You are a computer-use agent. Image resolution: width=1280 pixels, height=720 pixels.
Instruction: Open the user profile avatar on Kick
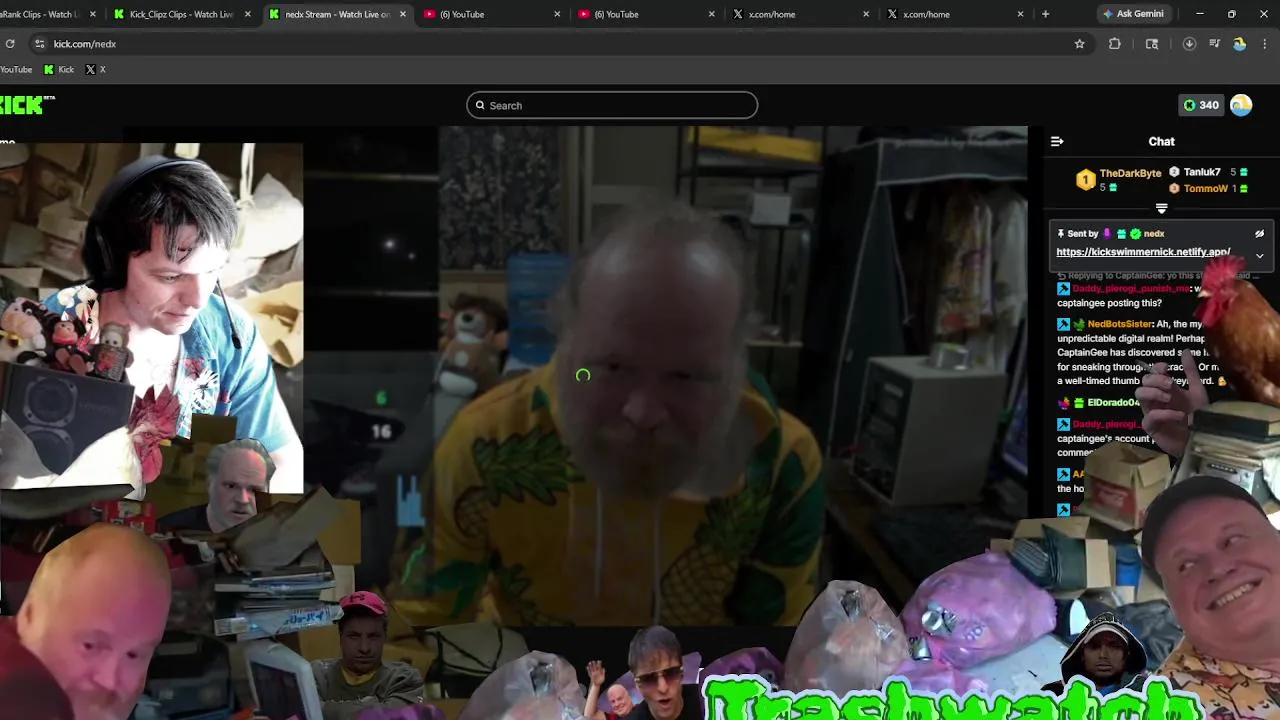1241,105
